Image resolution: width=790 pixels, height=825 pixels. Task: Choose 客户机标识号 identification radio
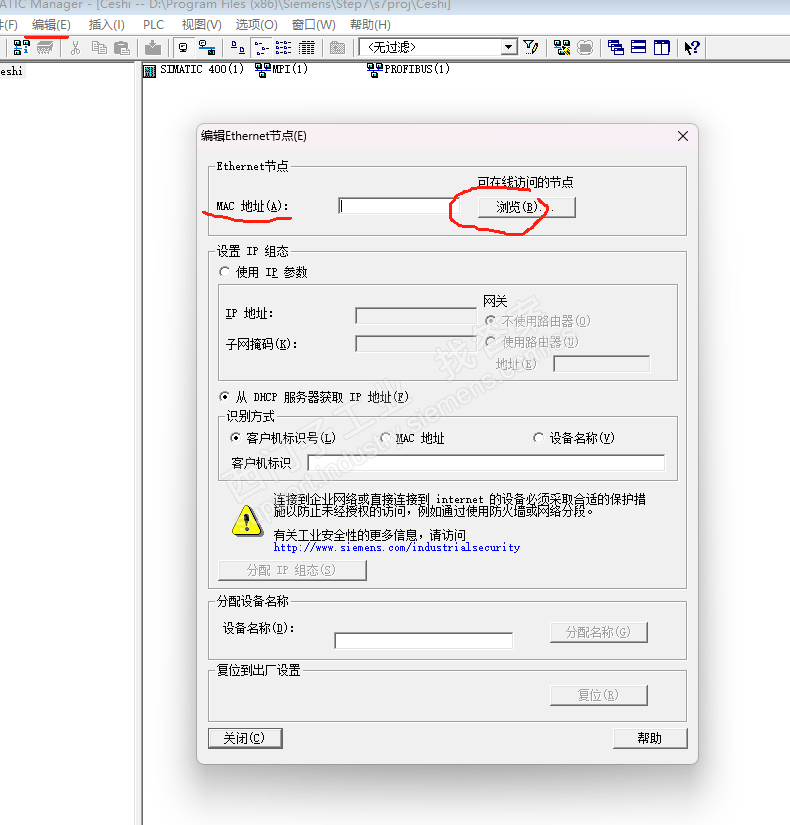point(235,438)
